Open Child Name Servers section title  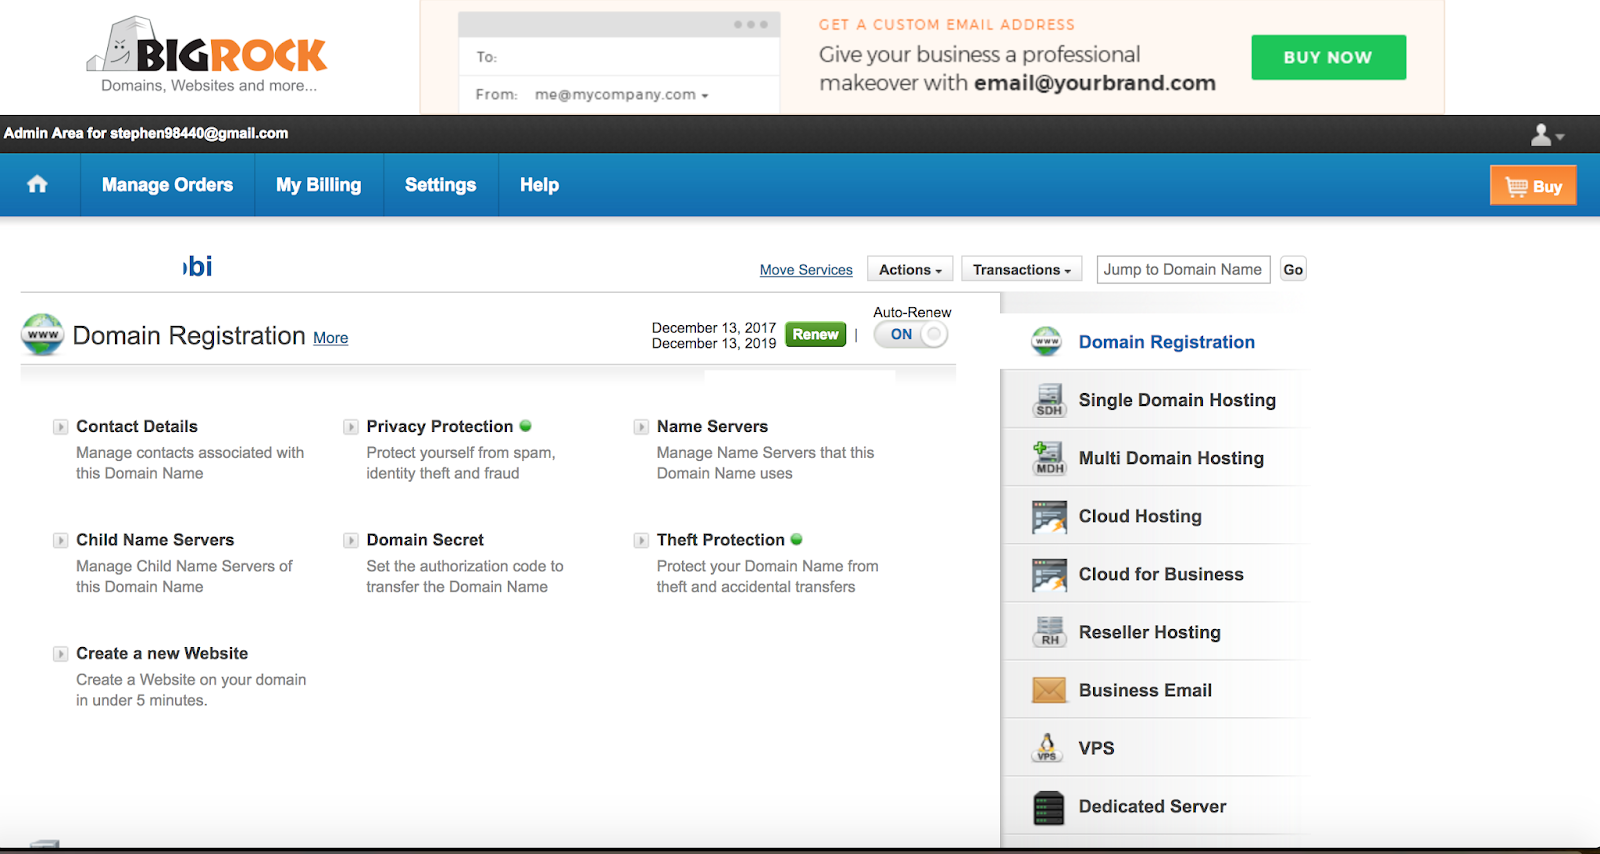tap(155, 539)
